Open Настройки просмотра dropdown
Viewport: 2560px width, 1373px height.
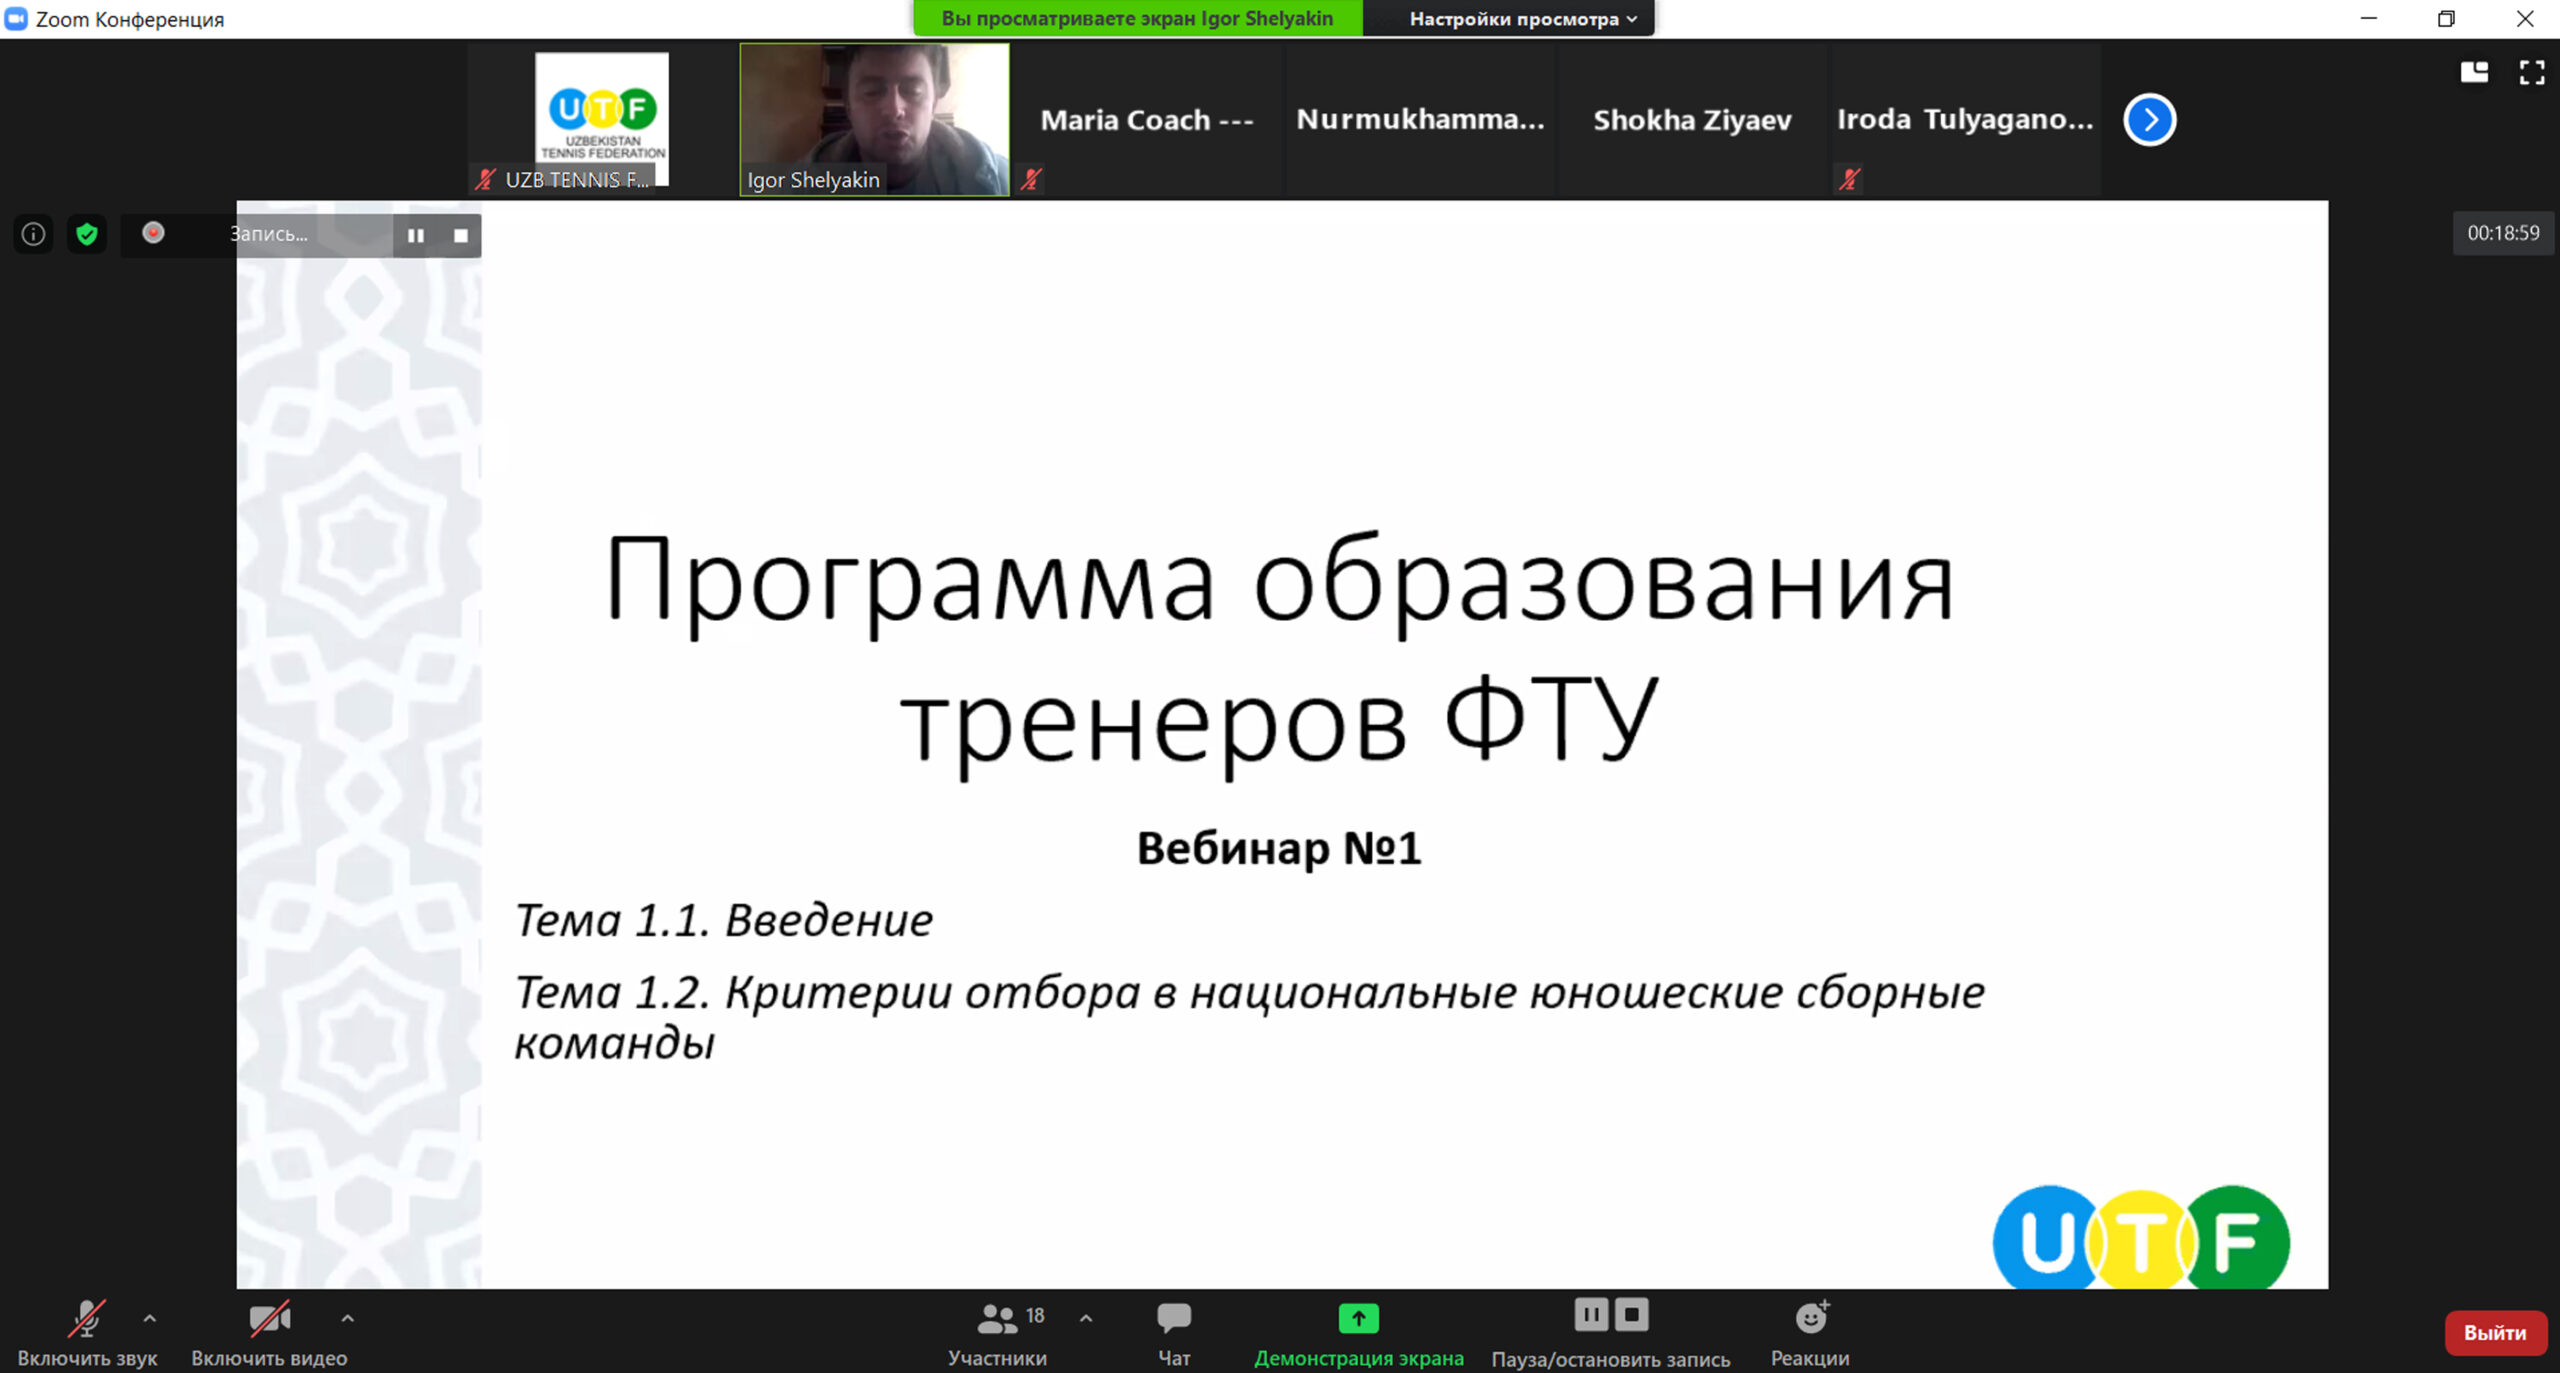pos(1522,19)
